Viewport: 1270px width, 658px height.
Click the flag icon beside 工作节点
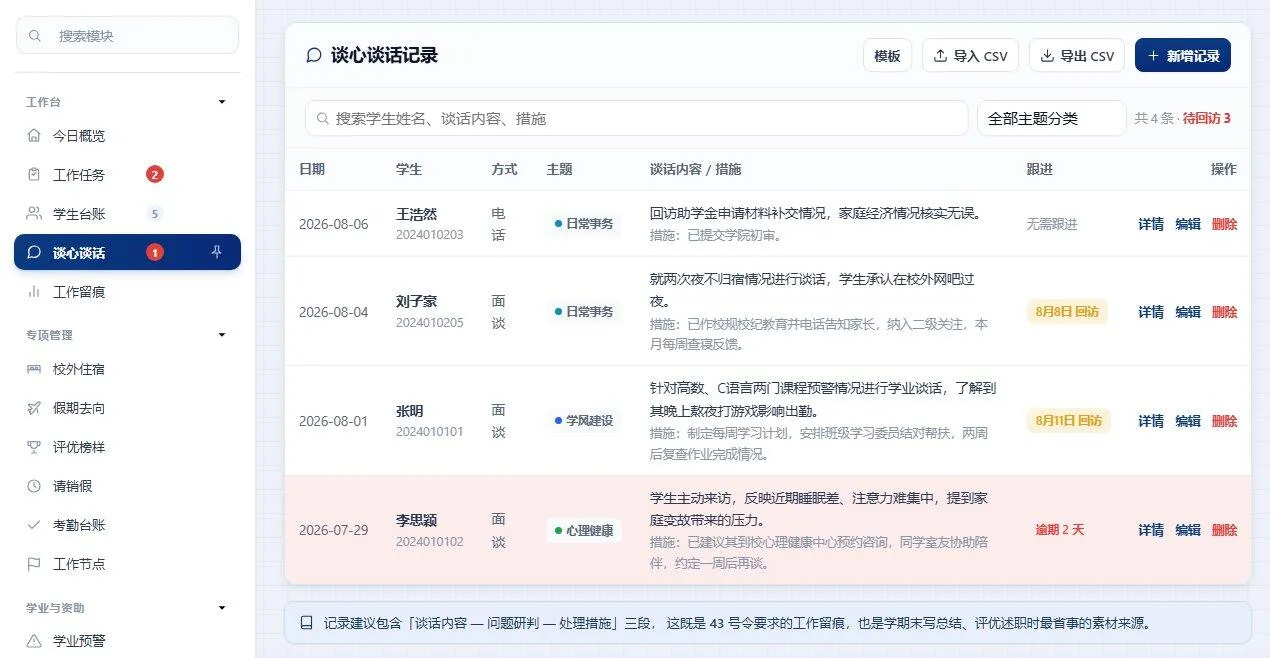pos(34,564)
